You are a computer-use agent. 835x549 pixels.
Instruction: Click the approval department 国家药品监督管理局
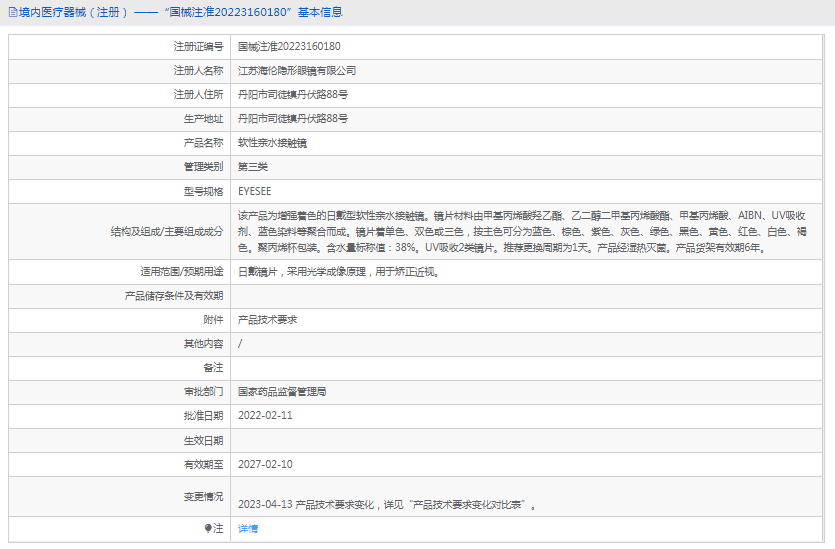click(x=282, y=392)
